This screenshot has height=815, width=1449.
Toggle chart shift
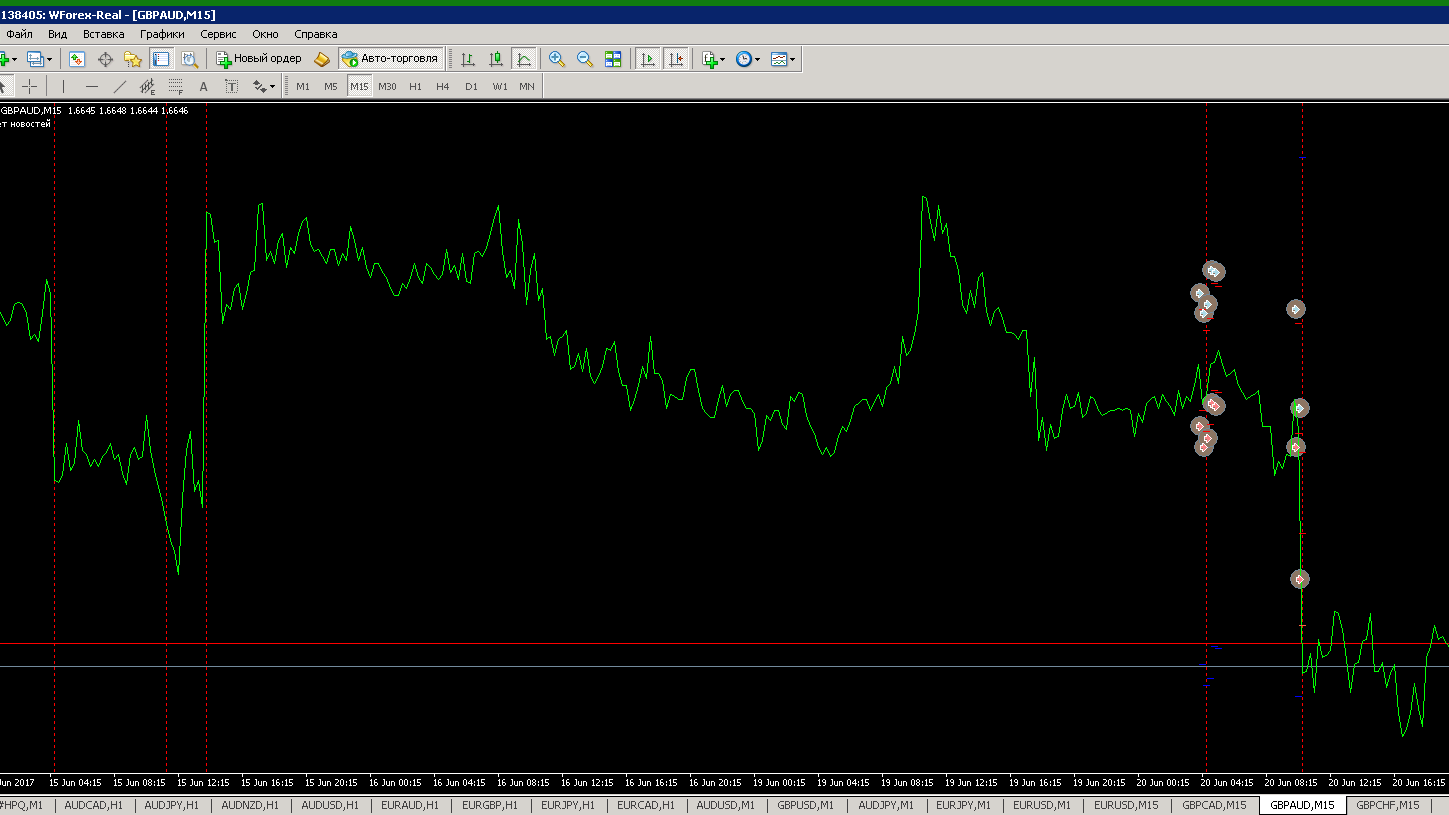pos(676,59)
